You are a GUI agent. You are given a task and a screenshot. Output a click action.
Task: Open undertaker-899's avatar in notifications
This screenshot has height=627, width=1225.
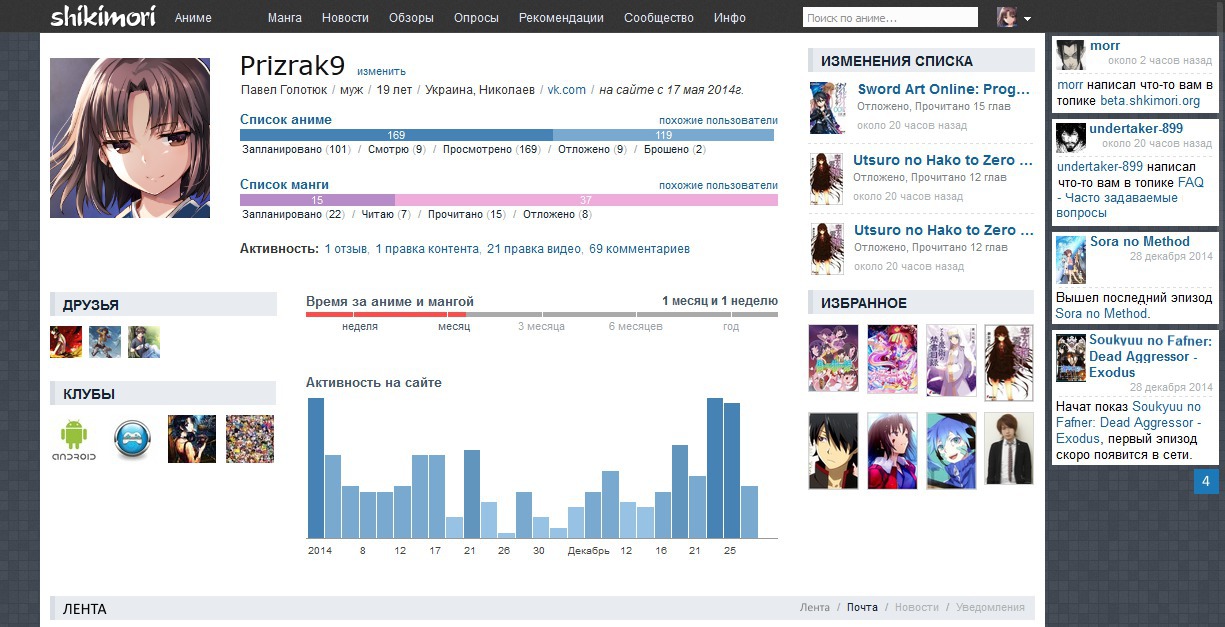pyautogui.click(x=1071, y=137)
